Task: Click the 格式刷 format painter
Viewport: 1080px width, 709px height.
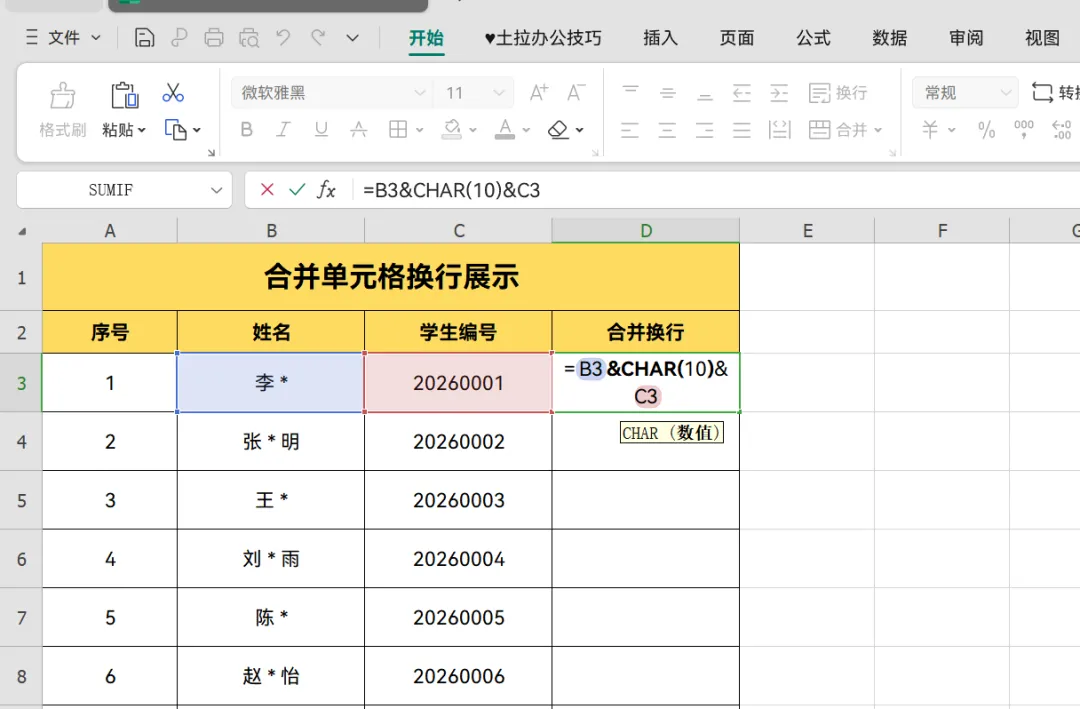Action: point(63,110)
